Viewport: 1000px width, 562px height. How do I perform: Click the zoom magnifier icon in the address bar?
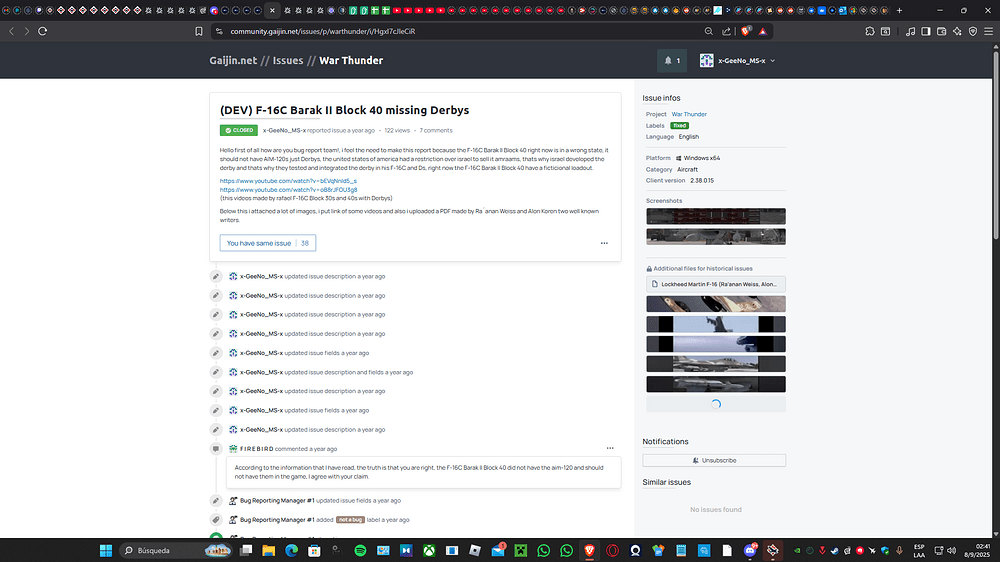point(709,31)
